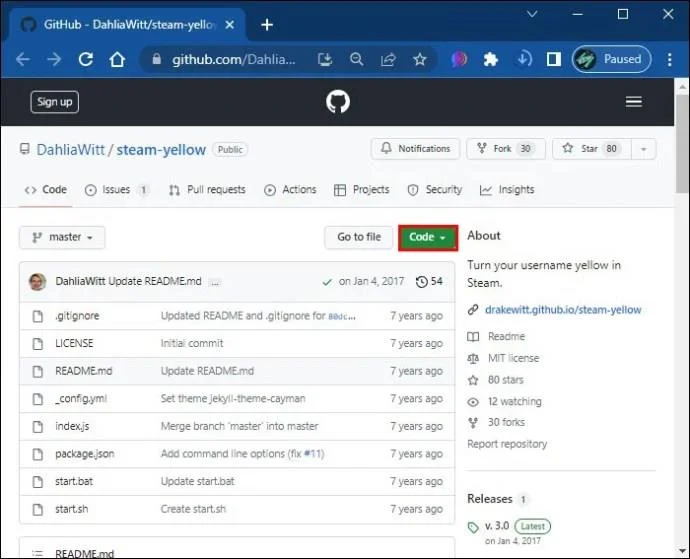Open the .gitignore file
The height and width of the screenshot is (559, 690).
tap(77, 316)
